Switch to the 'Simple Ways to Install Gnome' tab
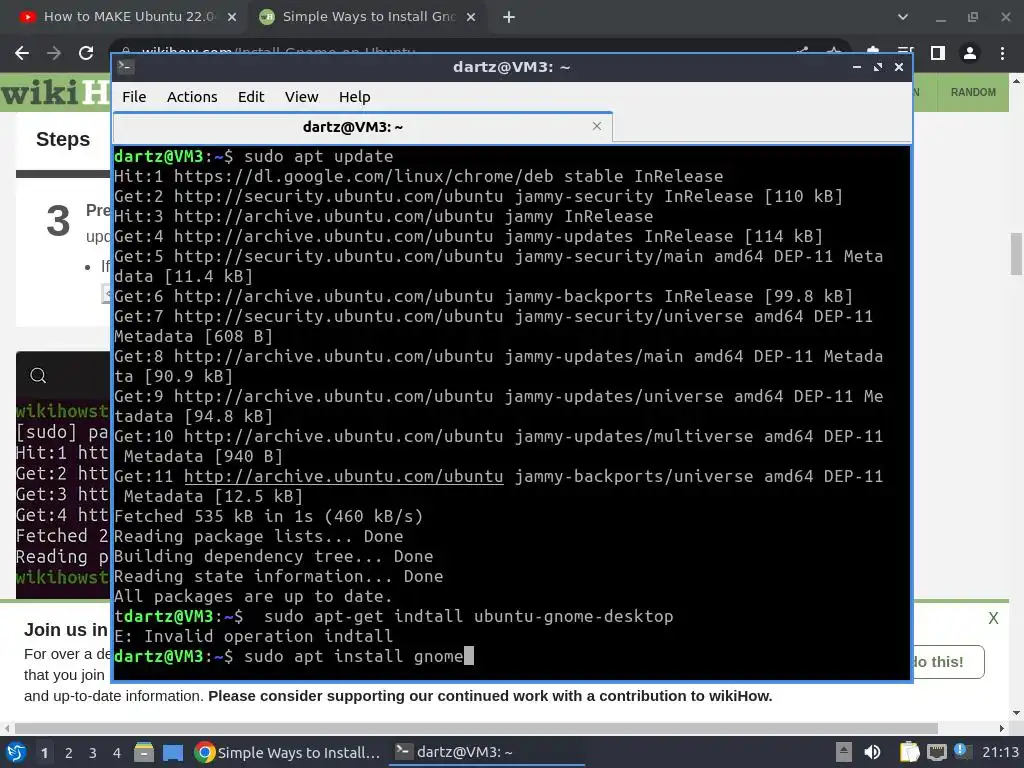 pyautogui.click(x=368, y=17)
